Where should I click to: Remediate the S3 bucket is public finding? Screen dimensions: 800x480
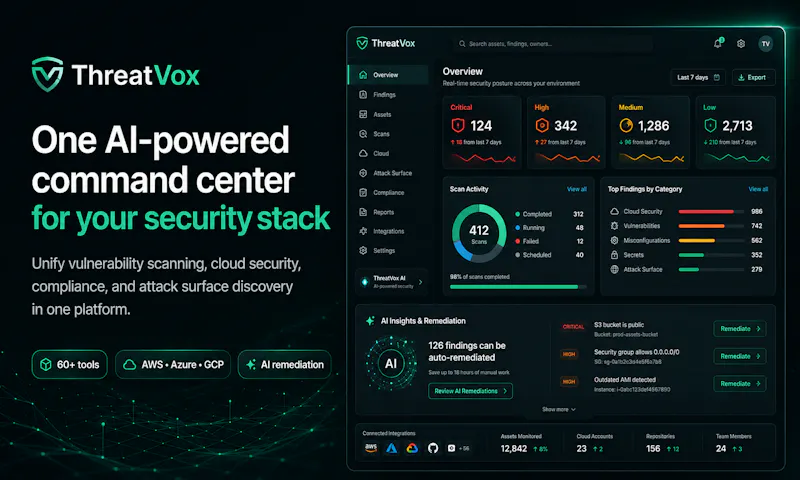point(740,329)
